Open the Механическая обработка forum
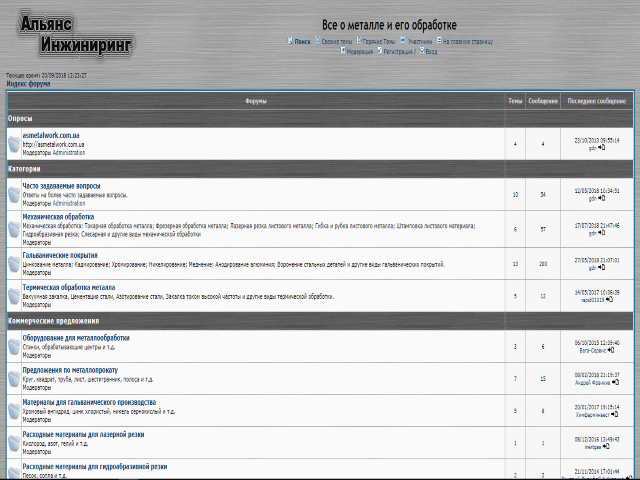This screenshot has width=640, height=480. coord(58,216)
